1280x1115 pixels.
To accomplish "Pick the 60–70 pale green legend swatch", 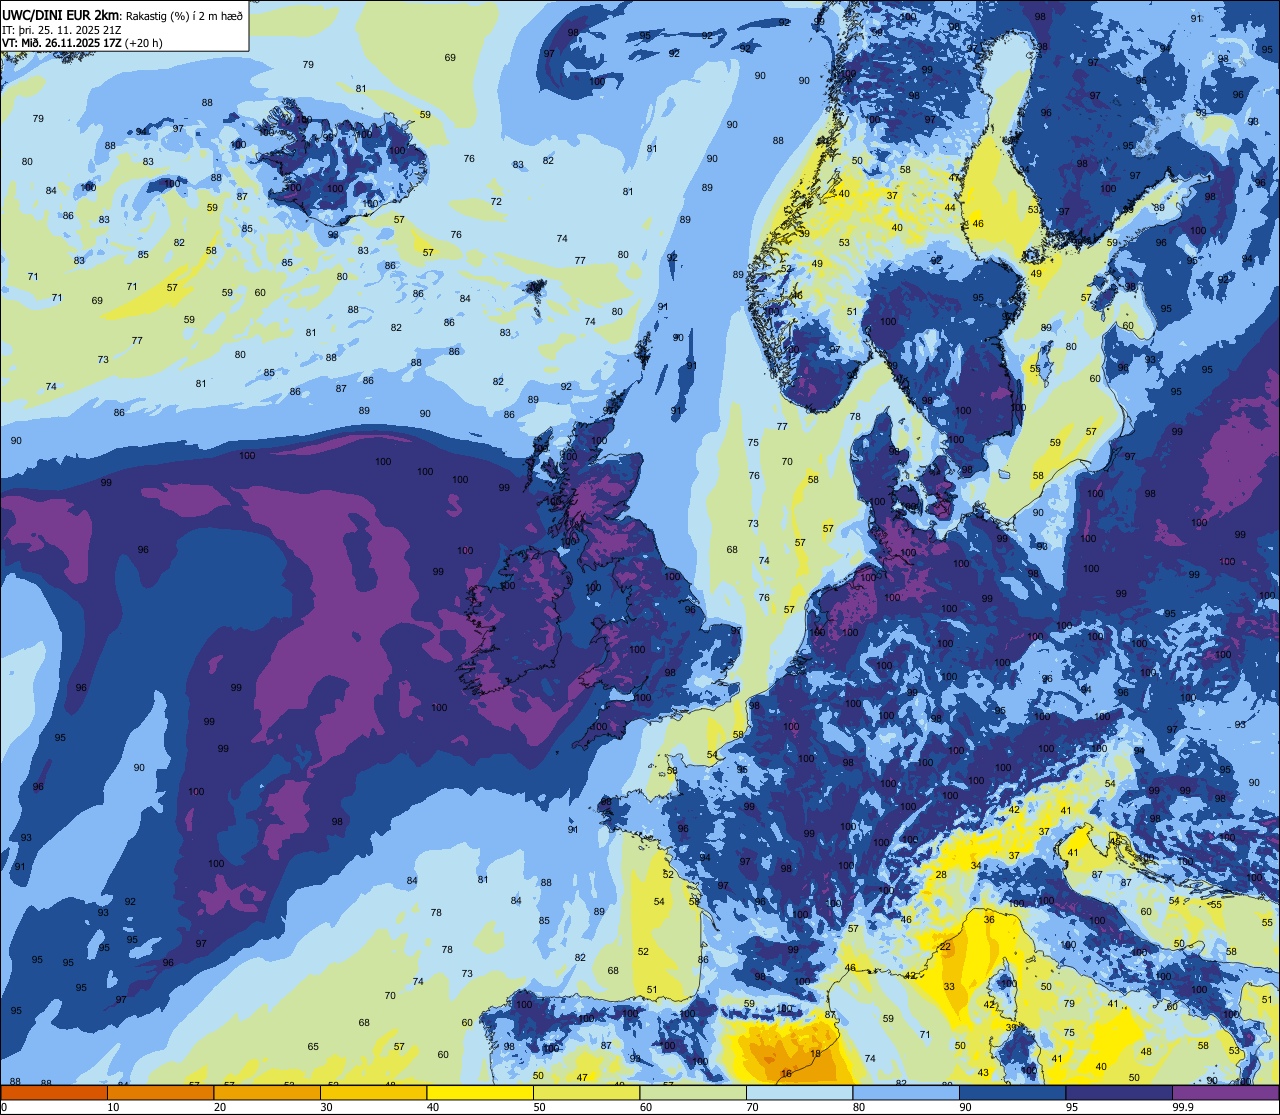I will [693, 1092].
